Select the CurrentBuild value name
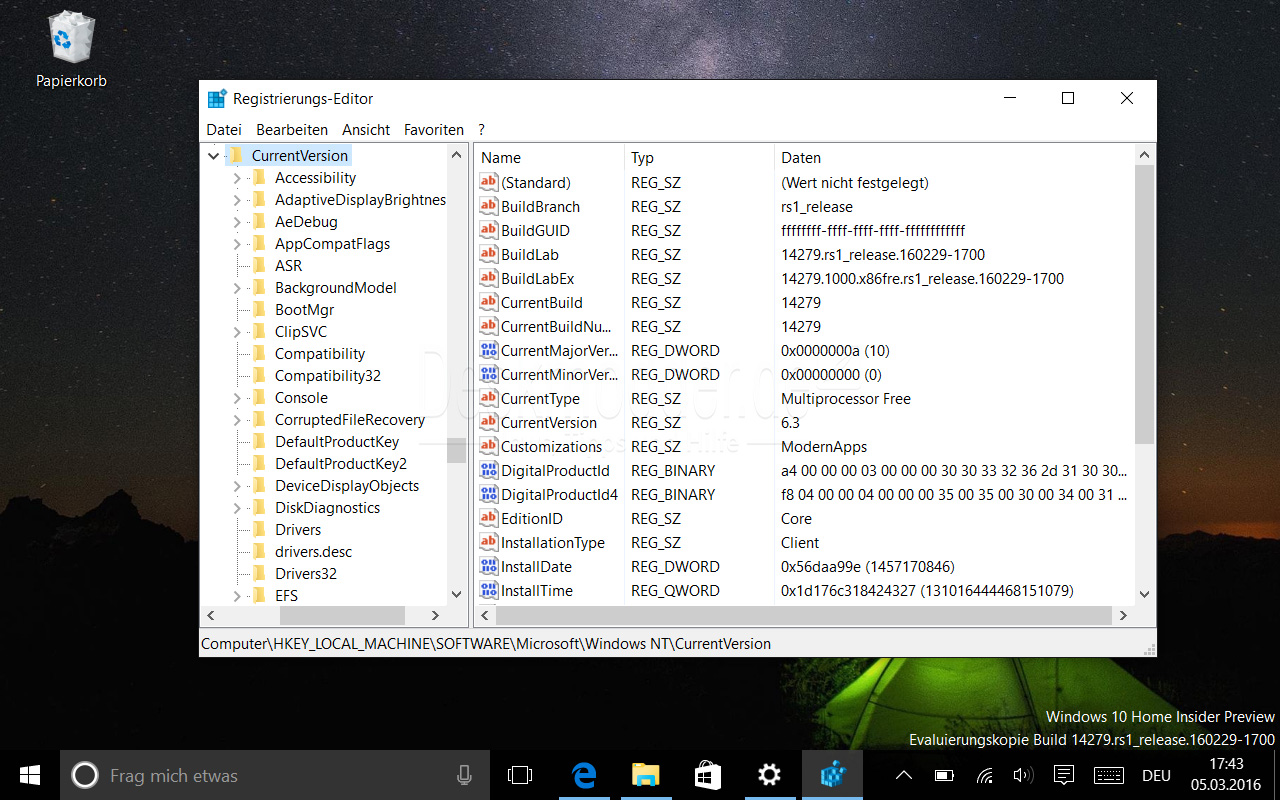 (541, 302)
